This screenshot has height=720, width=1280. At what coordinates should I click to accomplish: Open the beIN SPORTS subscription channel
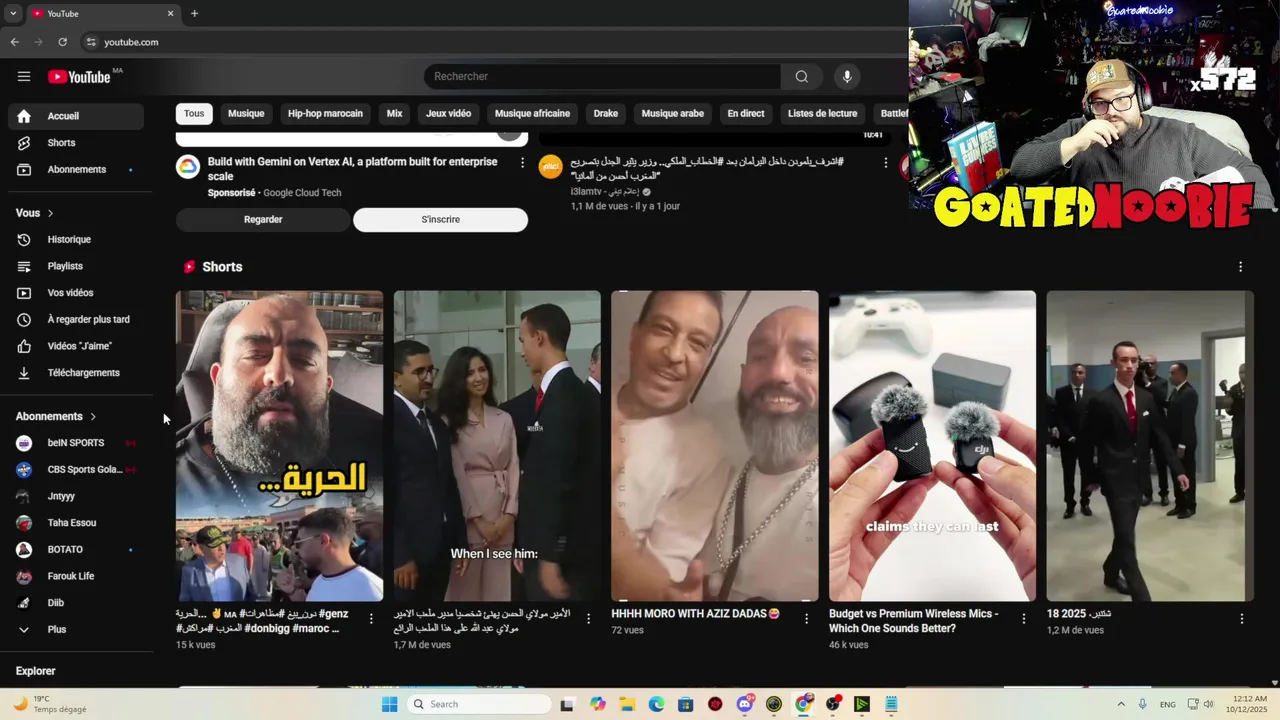[76, 443]
